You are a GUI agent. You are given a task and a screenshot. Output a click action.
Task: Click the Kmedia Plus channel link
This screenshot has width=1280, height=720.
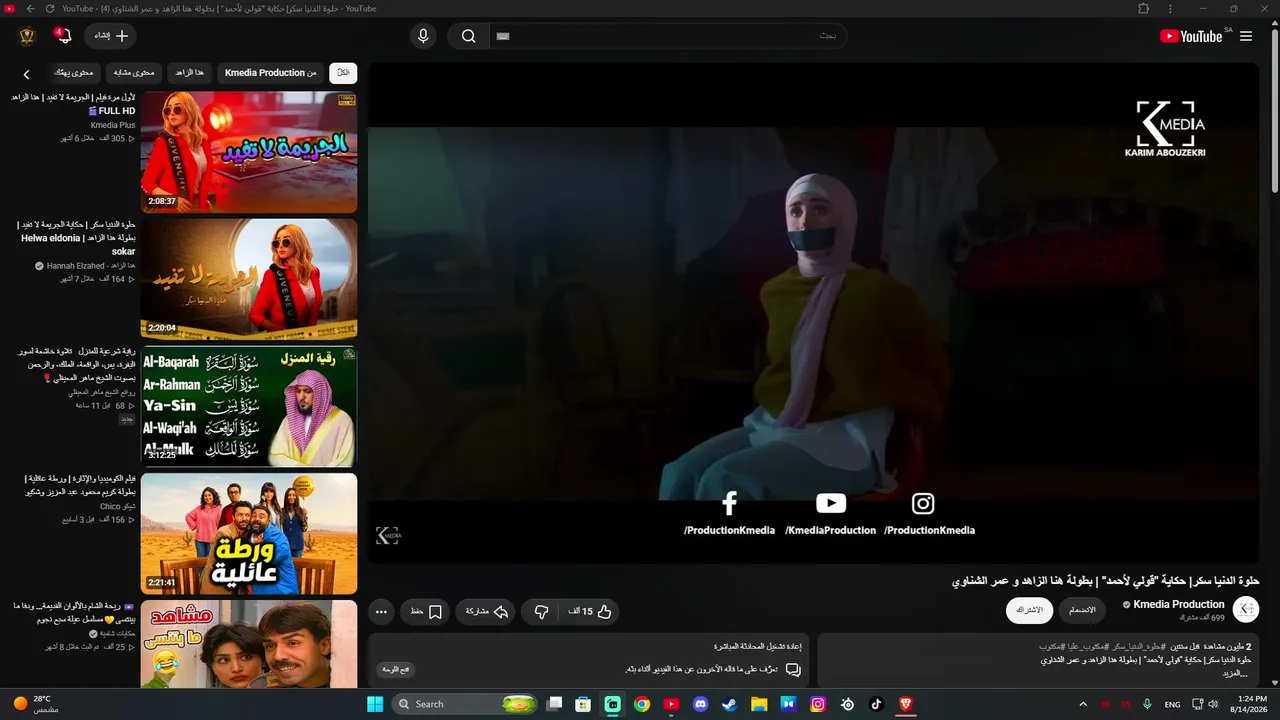pyautogui.click(x=113, y=125)
